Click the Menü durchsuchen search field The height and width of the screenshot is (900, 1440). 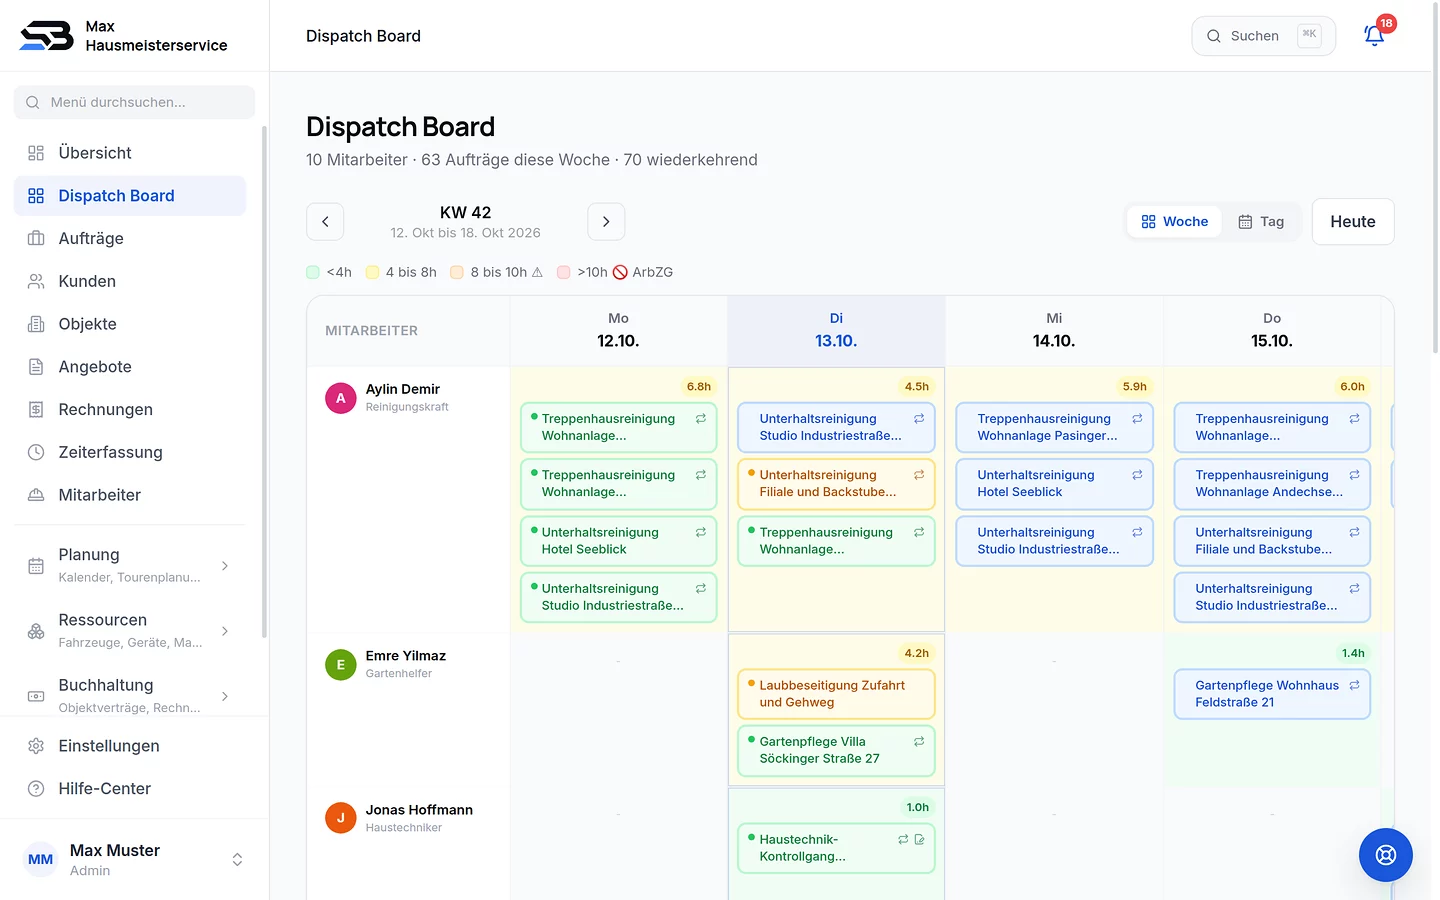click(x=135, y=102)
